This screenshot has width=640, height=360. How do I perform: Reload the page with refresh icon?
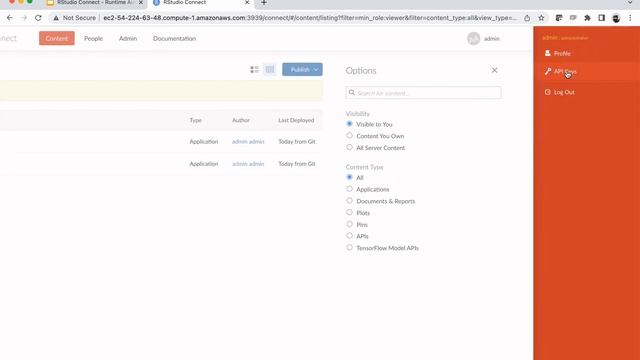coord(38,18)
